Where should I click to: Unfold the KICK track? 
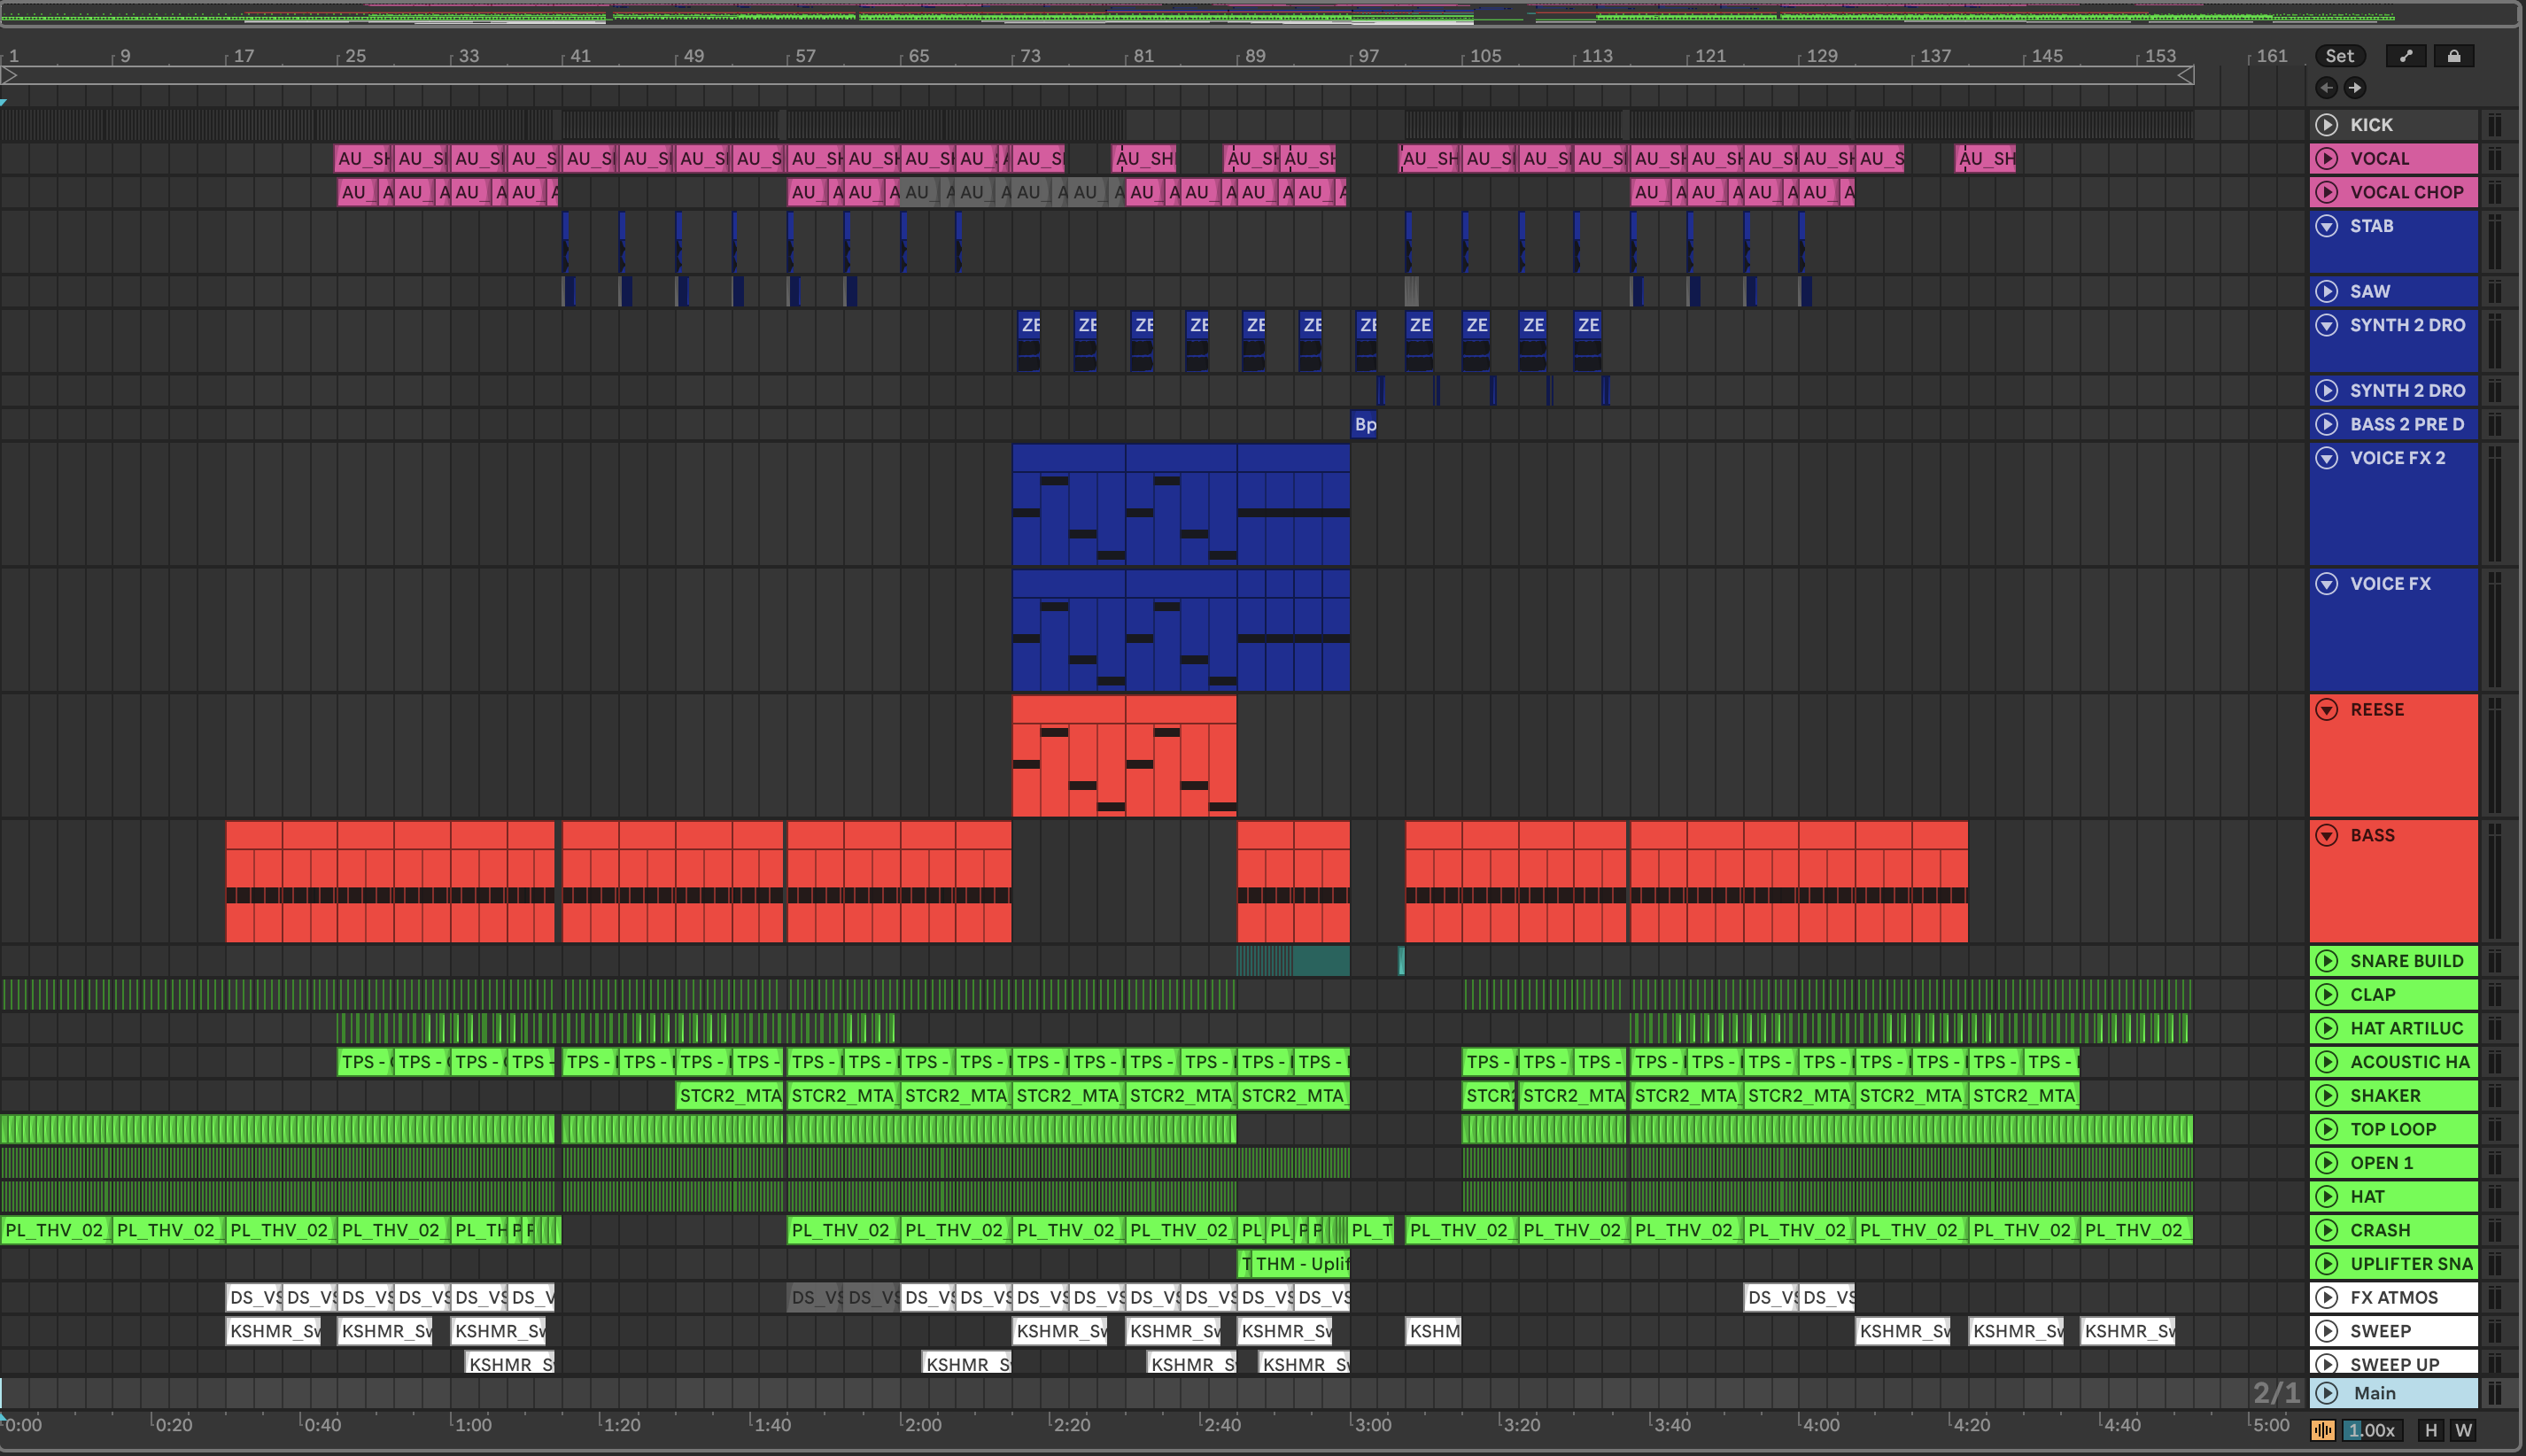pos(2327,125)
